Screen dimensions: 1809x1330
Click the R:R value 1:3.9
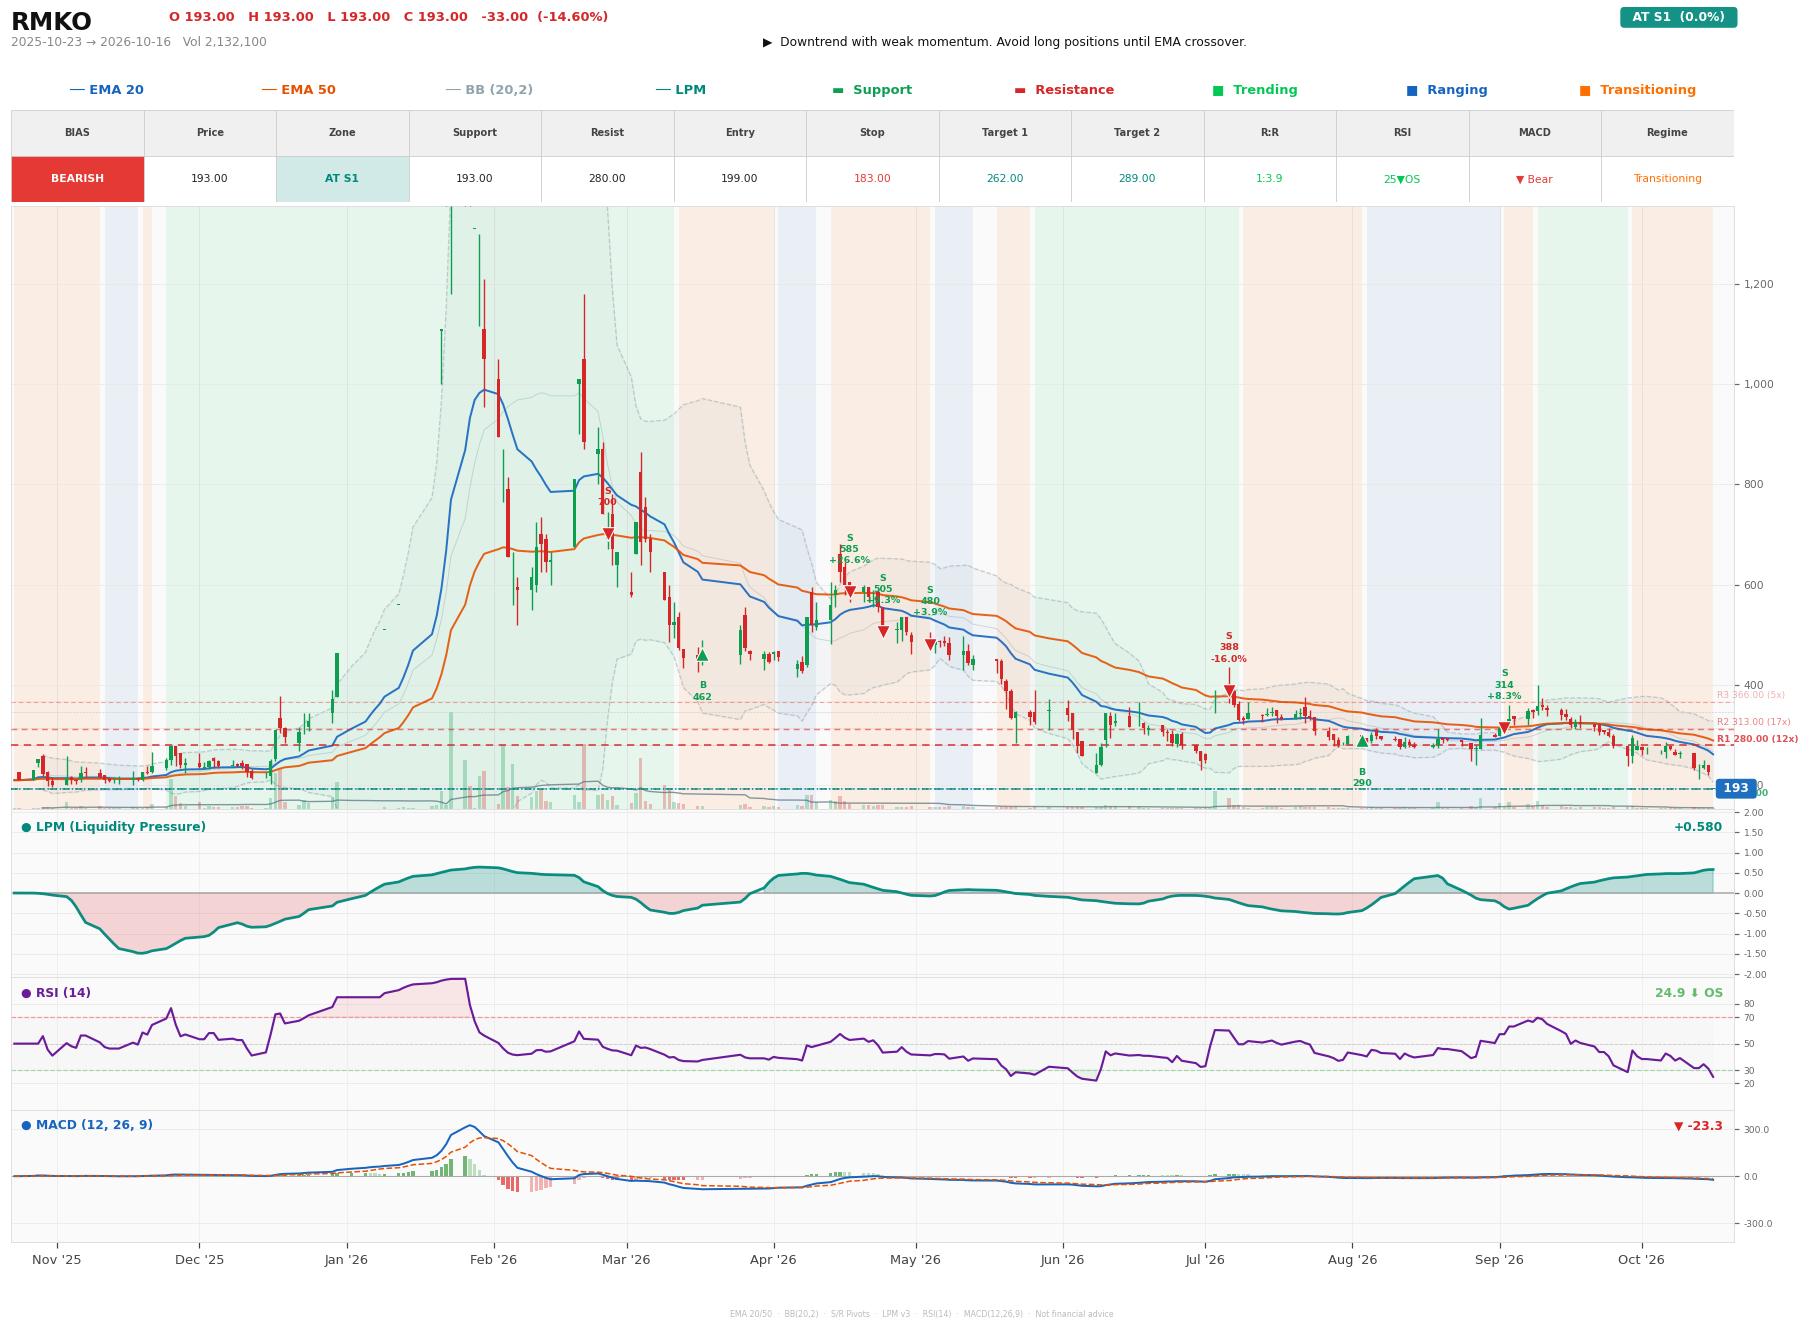coord(1269,179)
